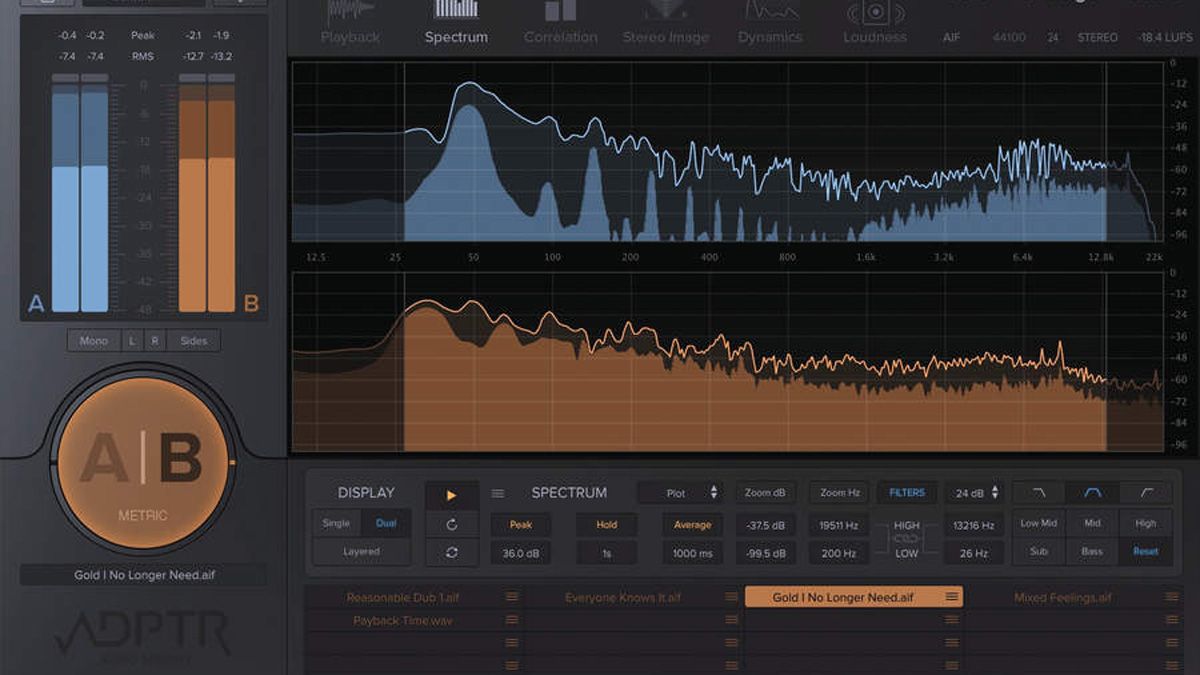Click the -37.5 dB zoom field

[767, 524]
